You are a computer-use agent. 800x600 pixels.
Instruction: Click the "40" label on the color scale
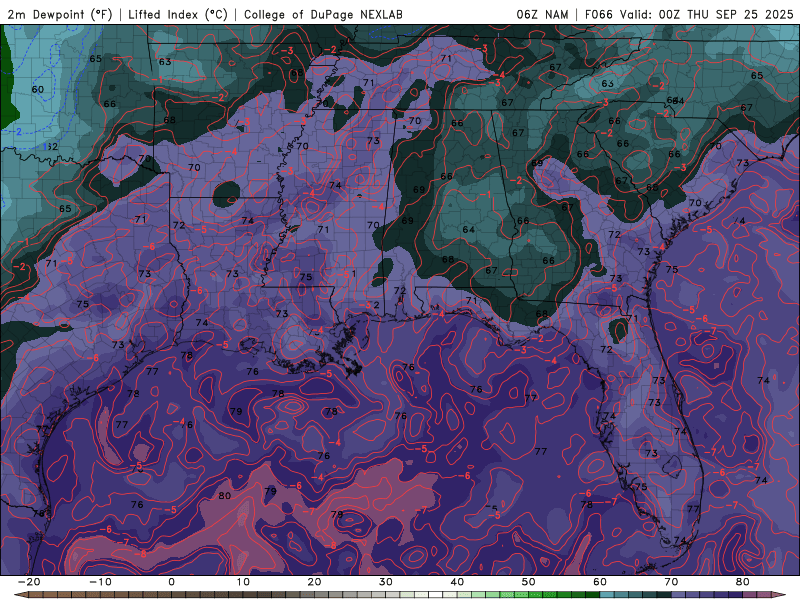[457, 582]
